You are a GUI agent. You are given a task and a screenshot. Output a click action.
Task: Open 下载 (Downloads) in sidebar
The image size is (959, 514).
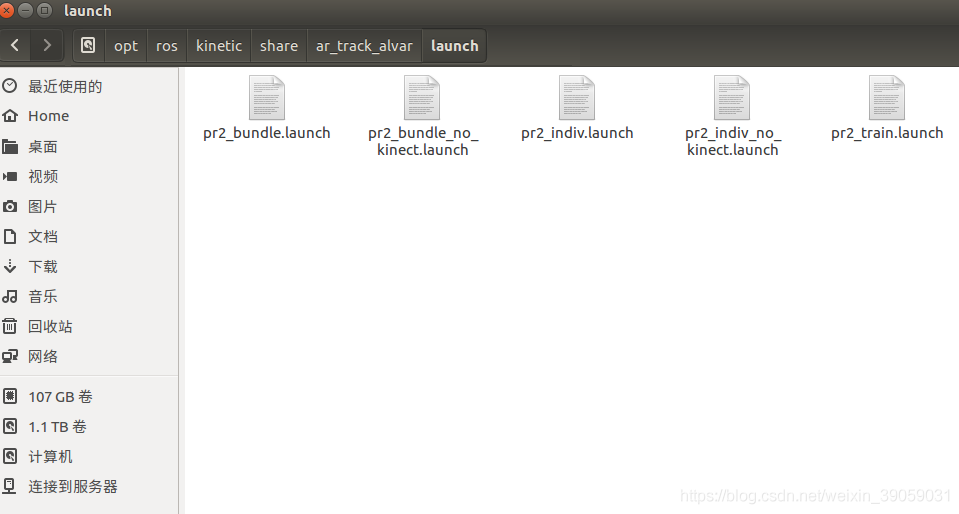(42, 266)
